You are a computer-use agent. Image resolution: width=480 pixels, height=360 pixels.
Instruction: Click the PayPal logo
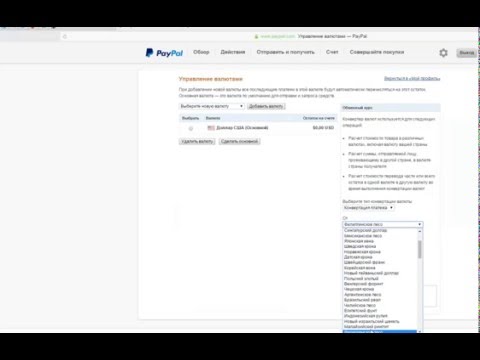click(x=164, y=53)
